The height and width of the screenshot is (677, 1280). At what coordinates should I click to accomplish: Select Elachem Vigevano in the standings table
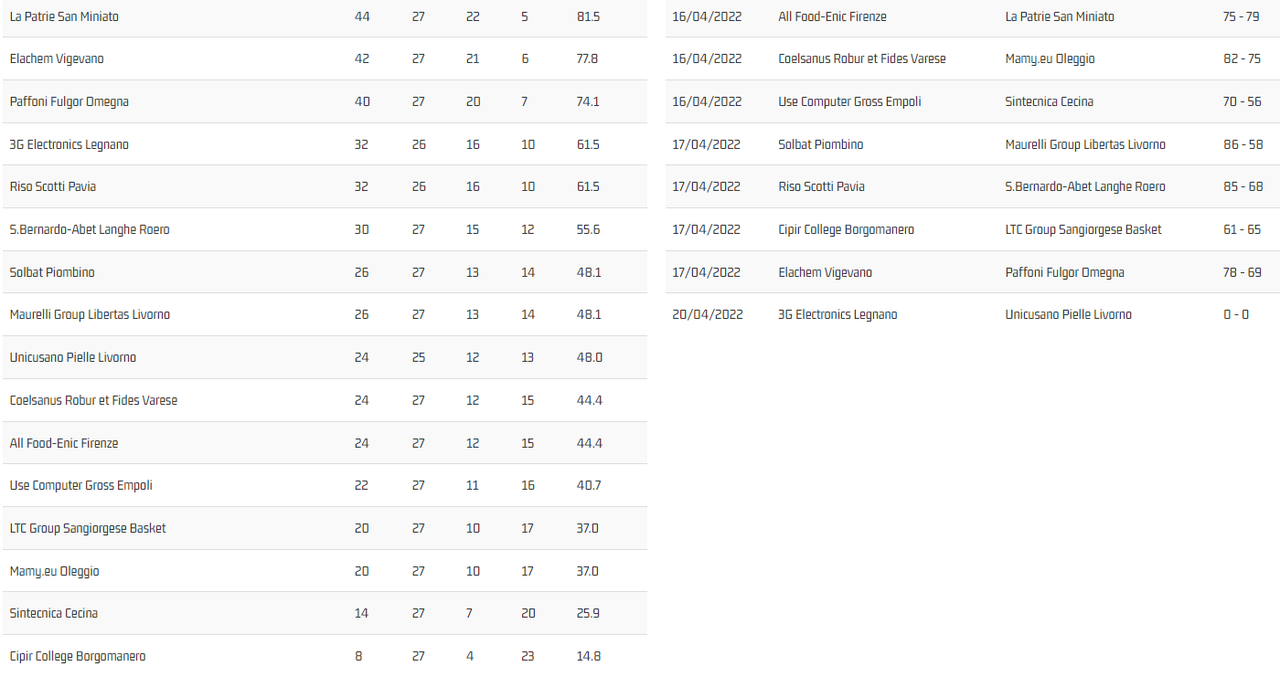point(57,59)
